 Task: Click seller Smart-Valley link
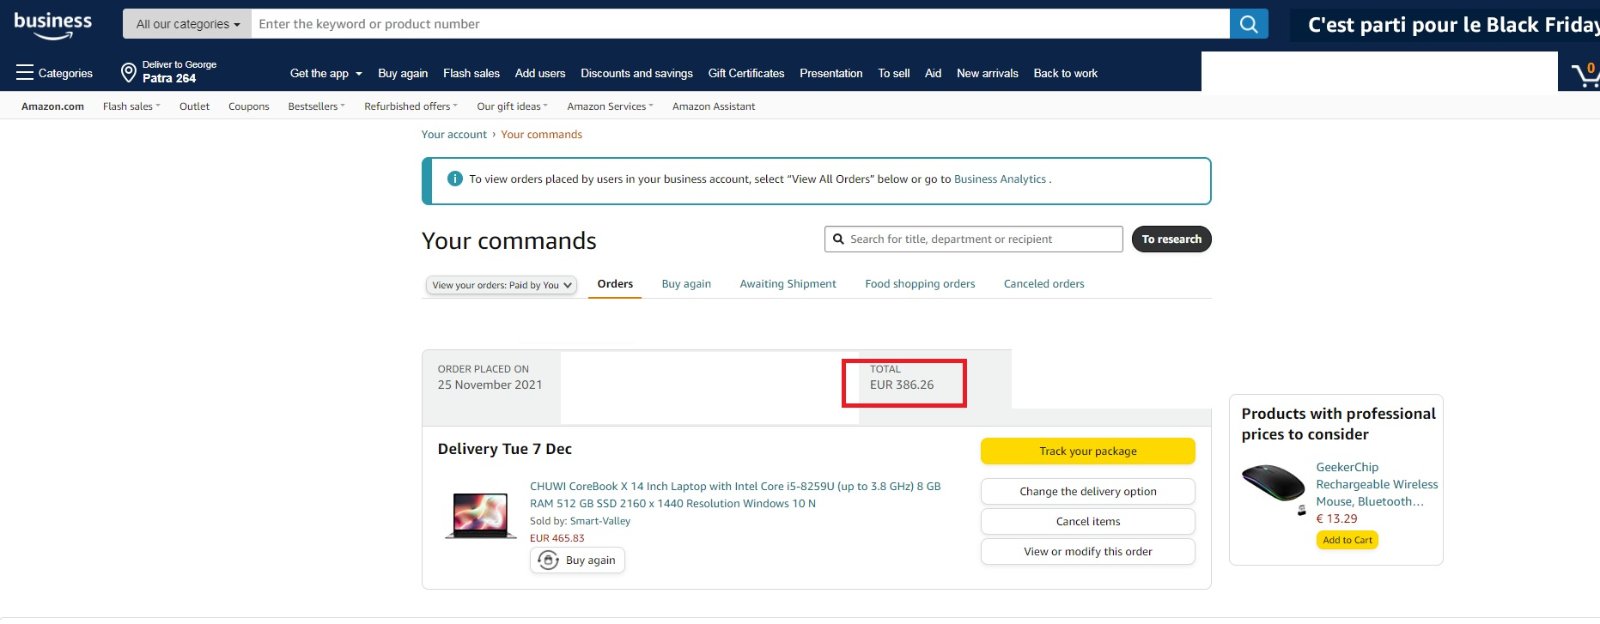600,521
